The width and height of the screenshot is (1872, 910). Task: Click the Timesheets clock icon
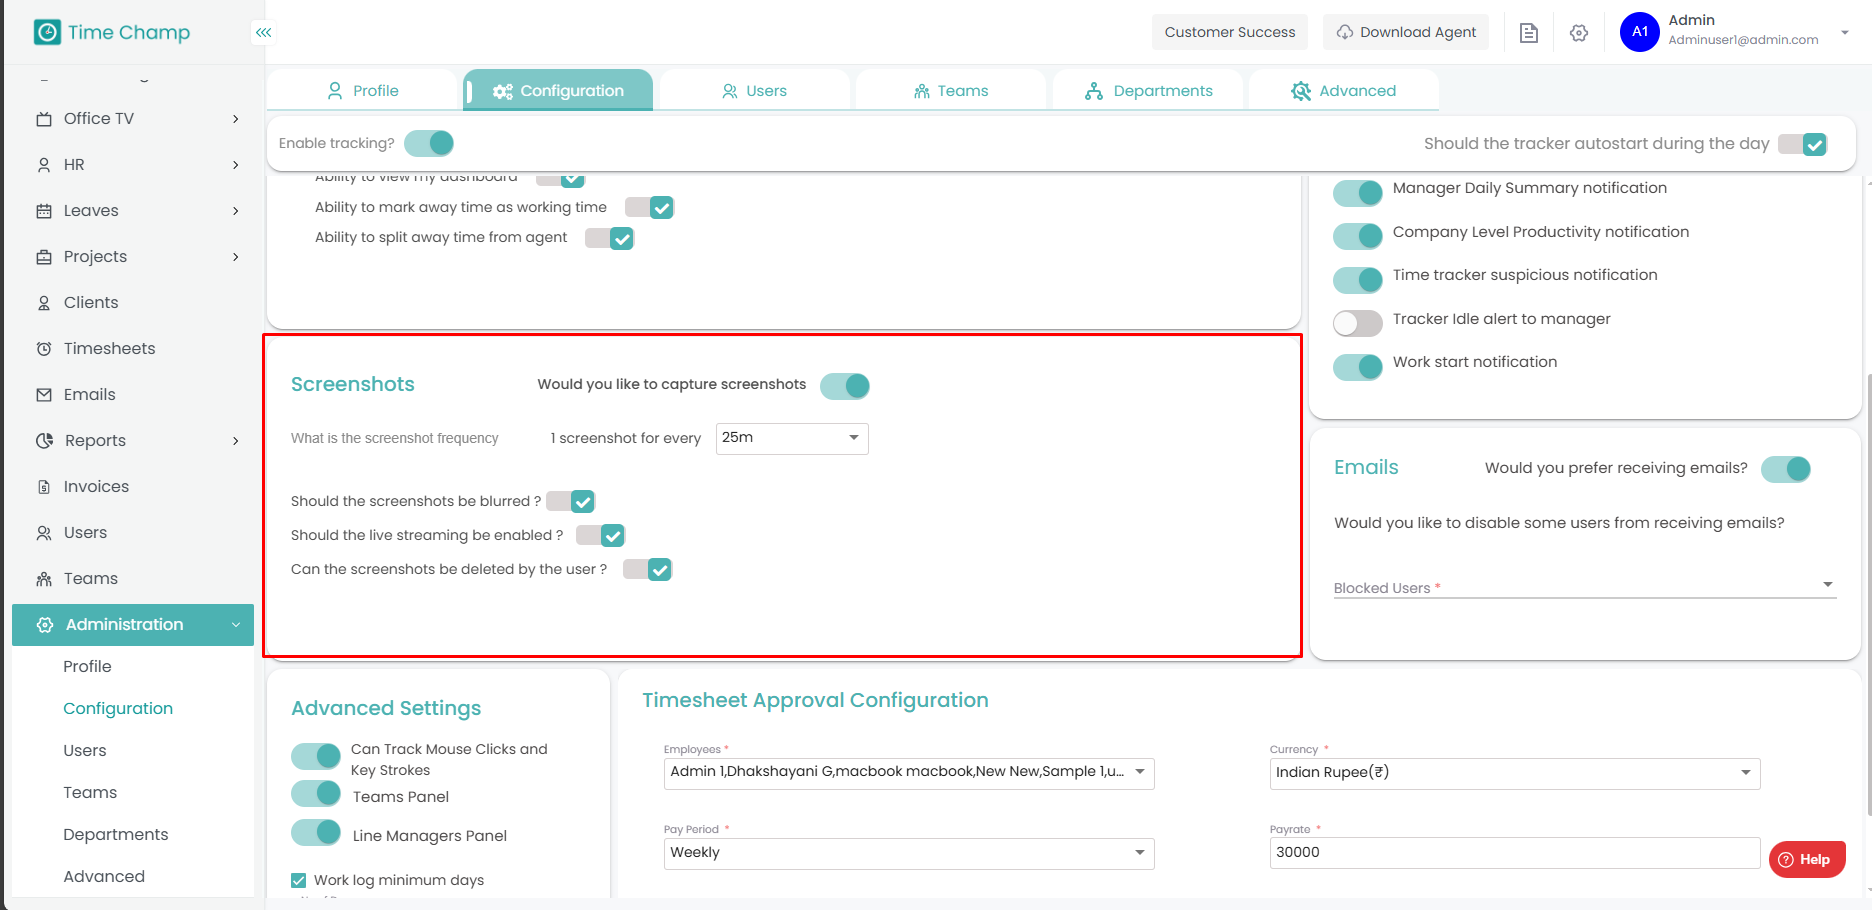[x=44, y=349]
